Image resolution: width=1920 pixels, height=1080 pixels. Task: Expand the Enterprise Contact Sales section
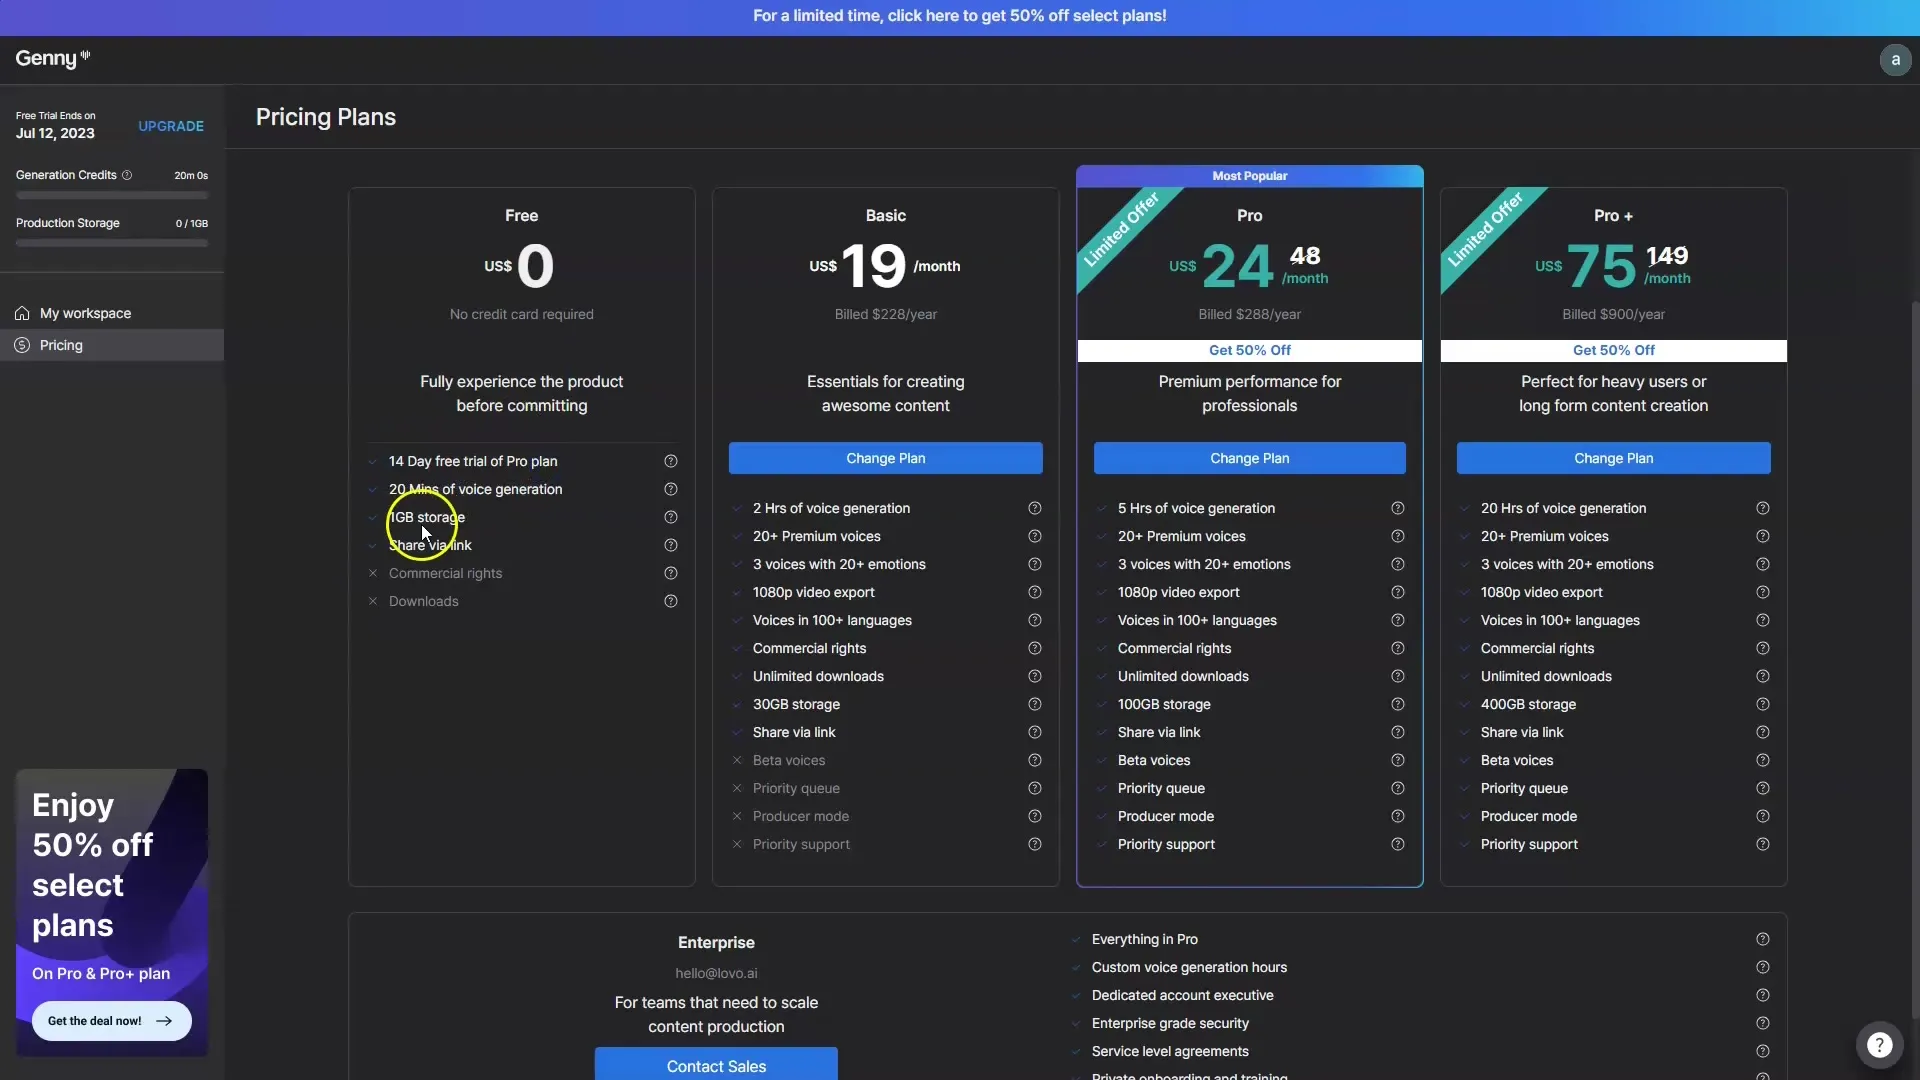[x=716, y=1065]
